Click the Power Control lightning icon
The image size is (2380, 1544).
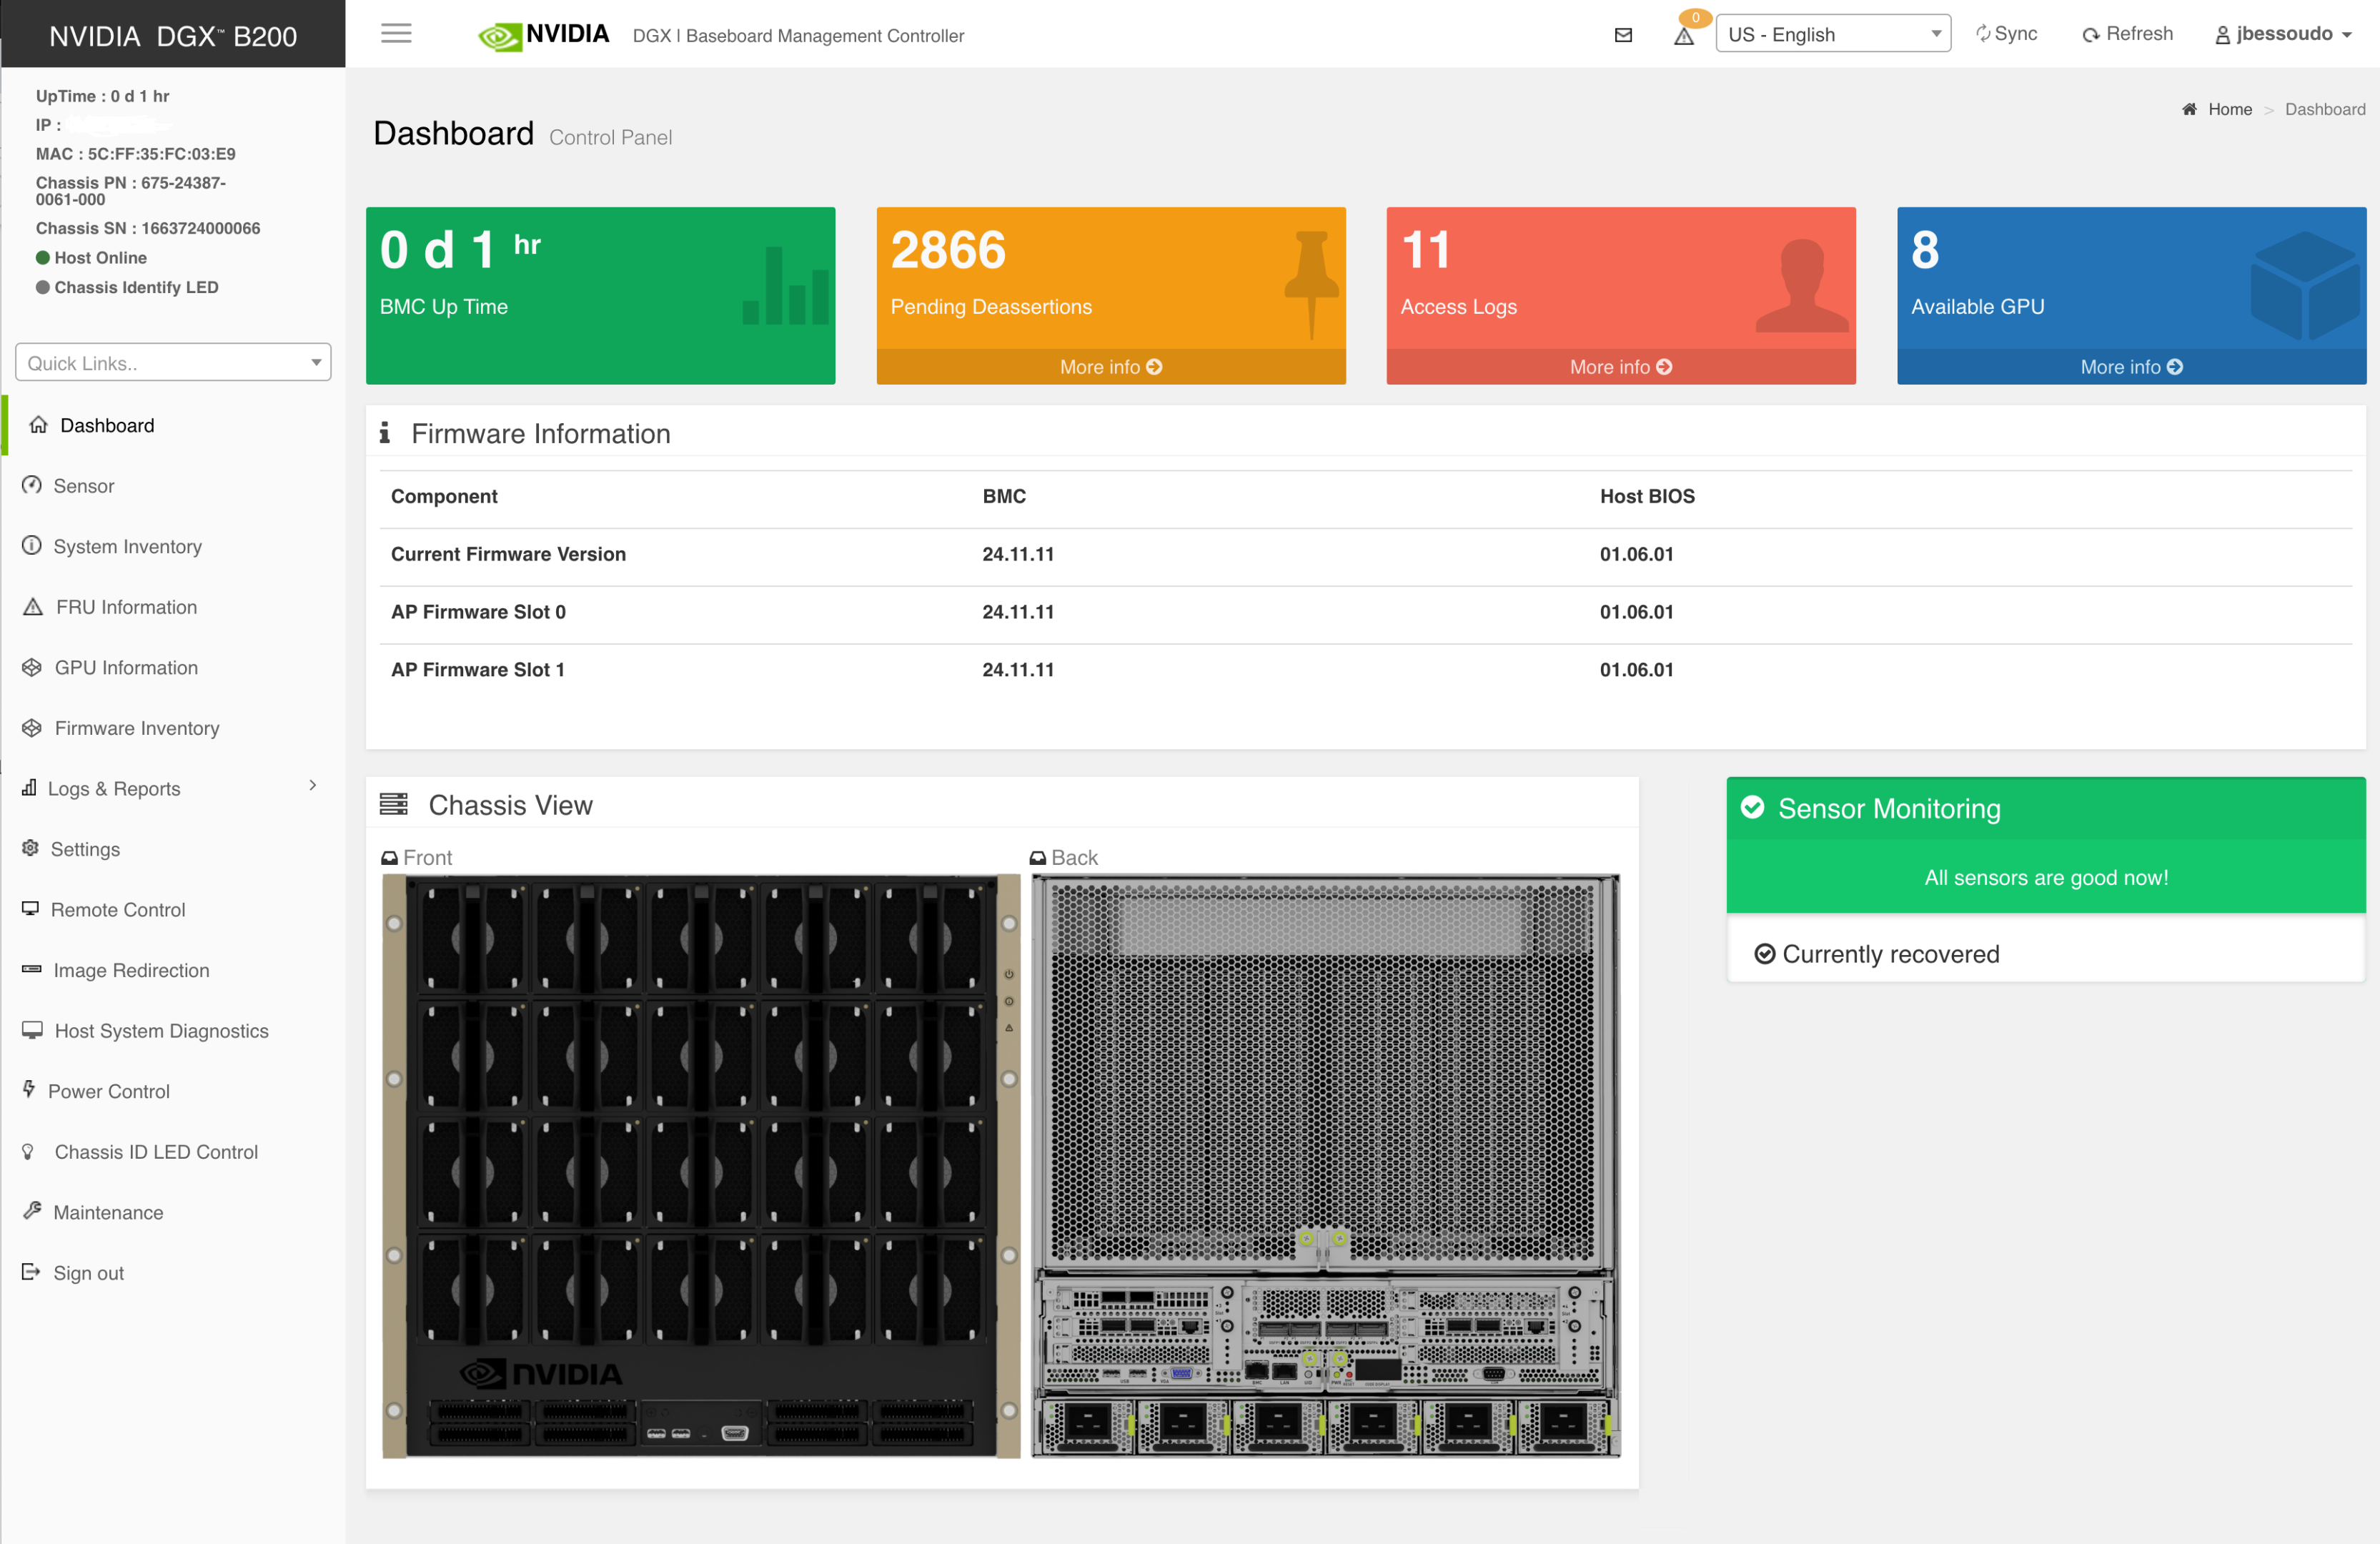[x=29, y=1088]
